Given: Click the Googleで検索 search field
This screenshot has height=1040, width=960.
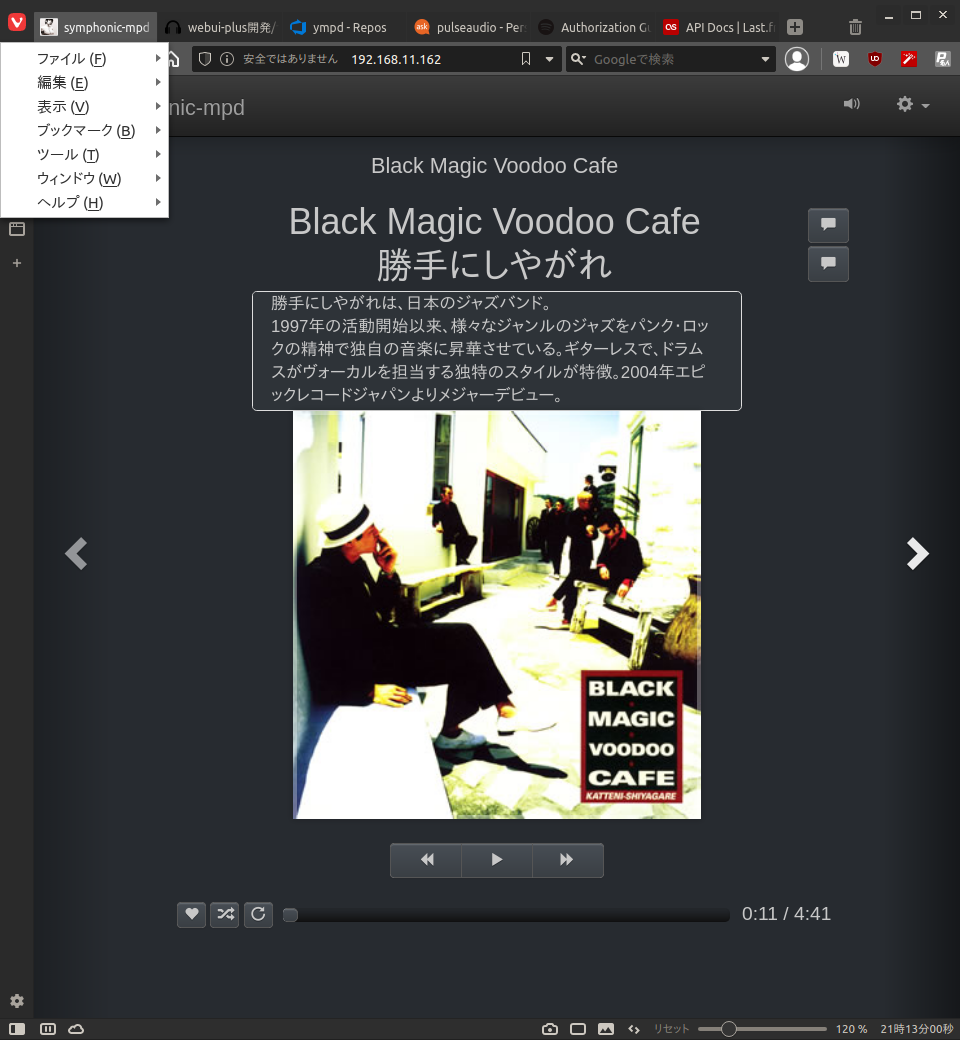Looking at the screenshot, I should pos(673,59).
